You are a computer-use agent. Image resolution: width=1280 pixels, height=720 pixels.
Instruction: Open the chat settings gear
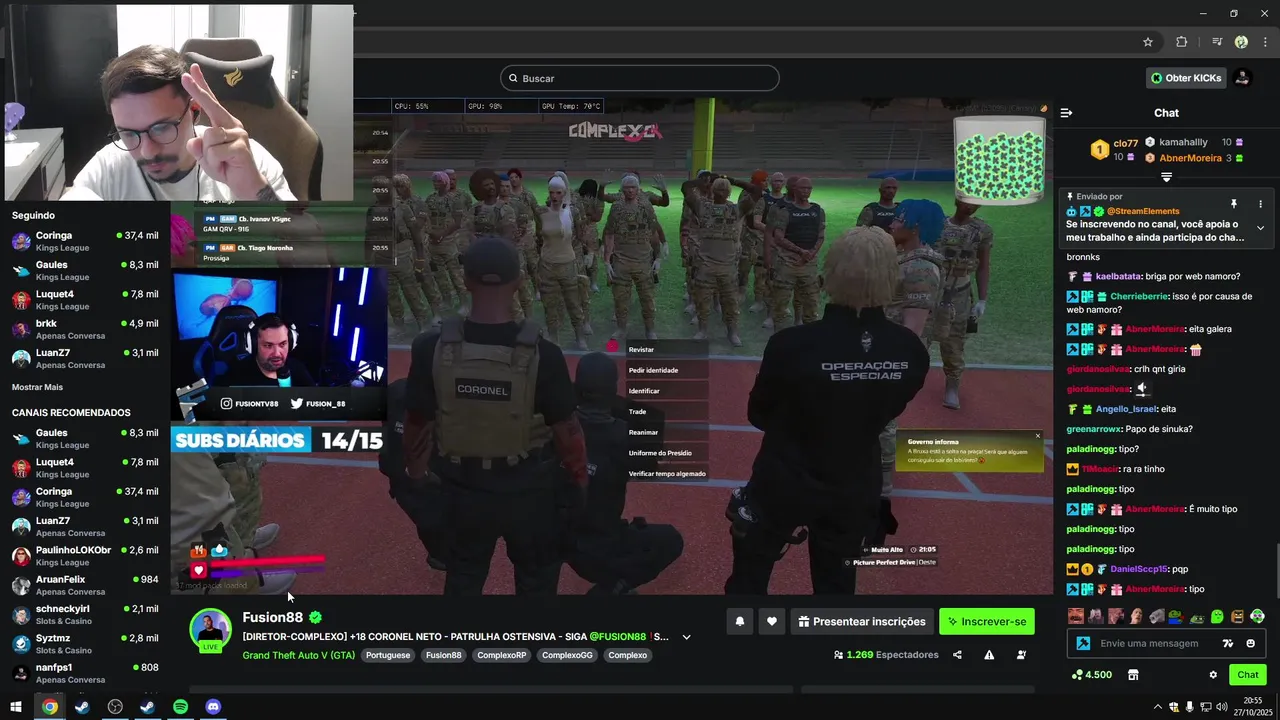coord(1213,675)
